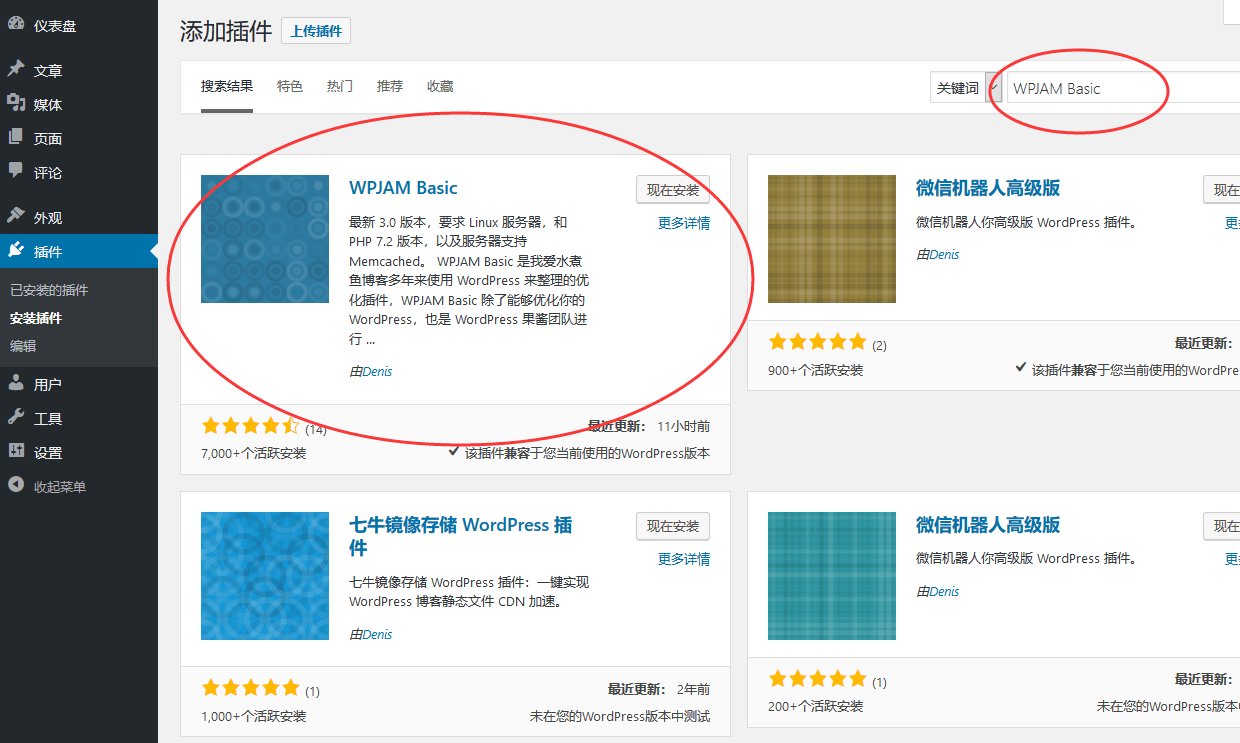Click 1,000+个活跃安装 text
Screen dimensions: 1240x743
254,716
